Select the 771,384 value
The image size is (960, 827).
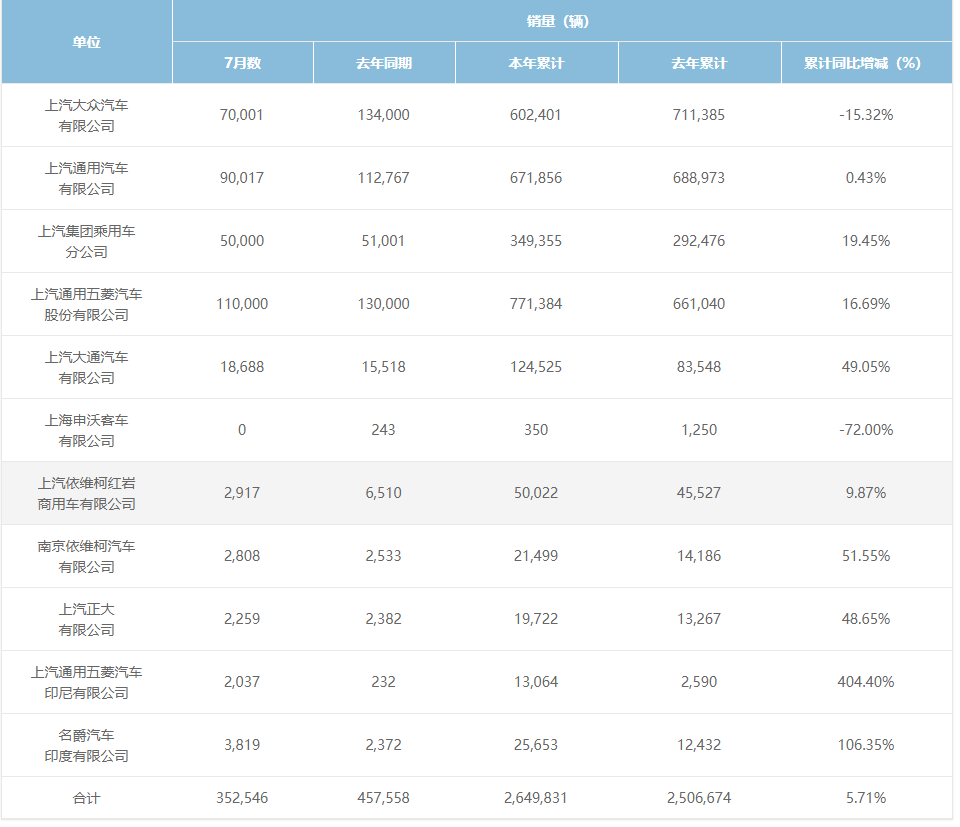click(x=536, y=304)
